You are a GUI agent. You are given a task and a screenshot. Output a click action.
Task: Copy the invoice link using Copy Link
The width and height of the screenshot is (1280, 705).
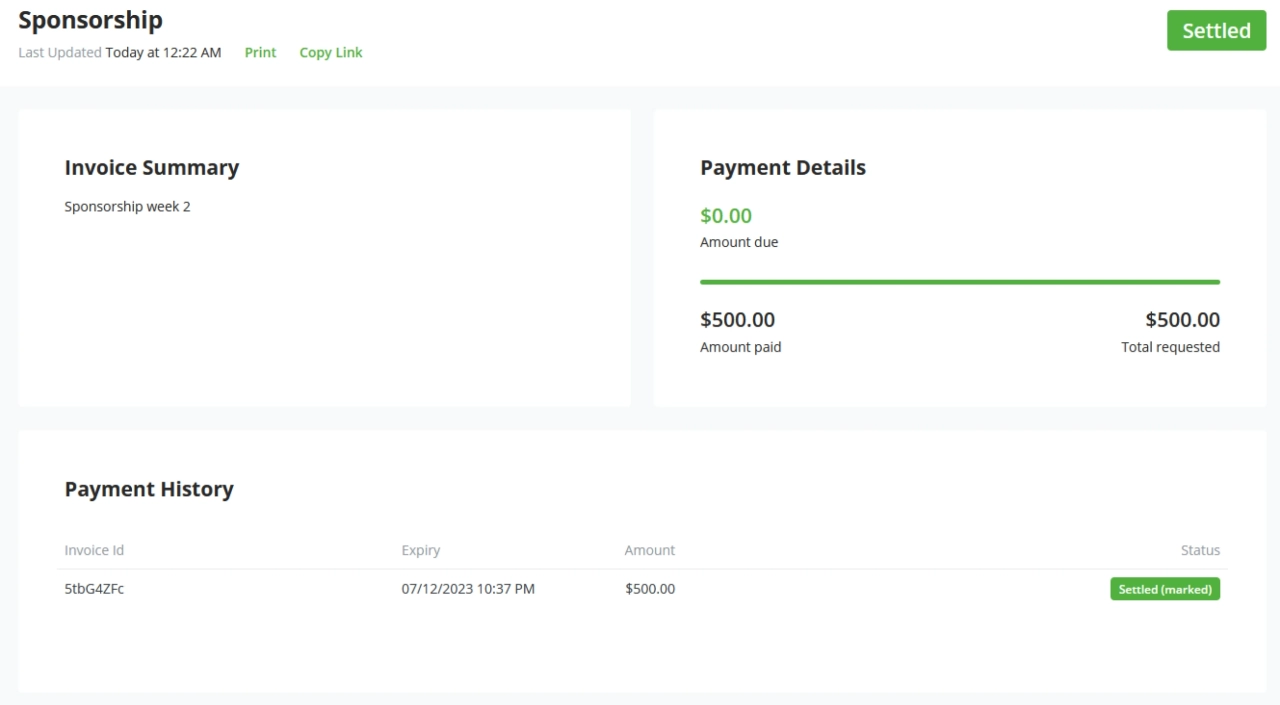(x=331, y=52)
